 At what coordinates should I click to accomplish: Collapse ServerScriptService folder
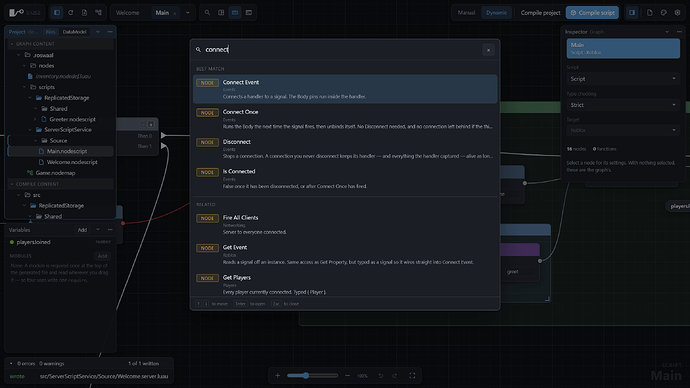(x=30, y=130)
